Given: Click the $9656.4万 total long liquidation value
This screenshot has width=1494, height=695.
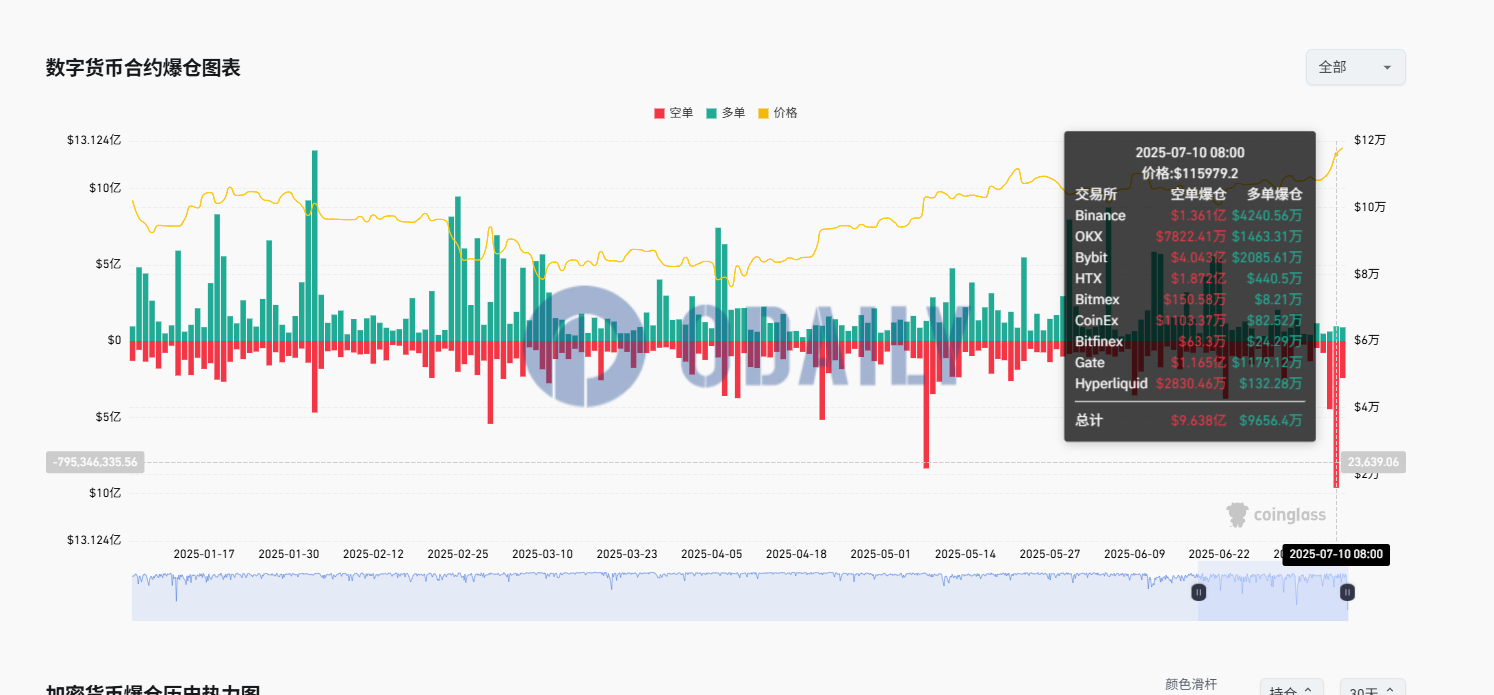Looking at the screenshot, I should click(1270, 420).
